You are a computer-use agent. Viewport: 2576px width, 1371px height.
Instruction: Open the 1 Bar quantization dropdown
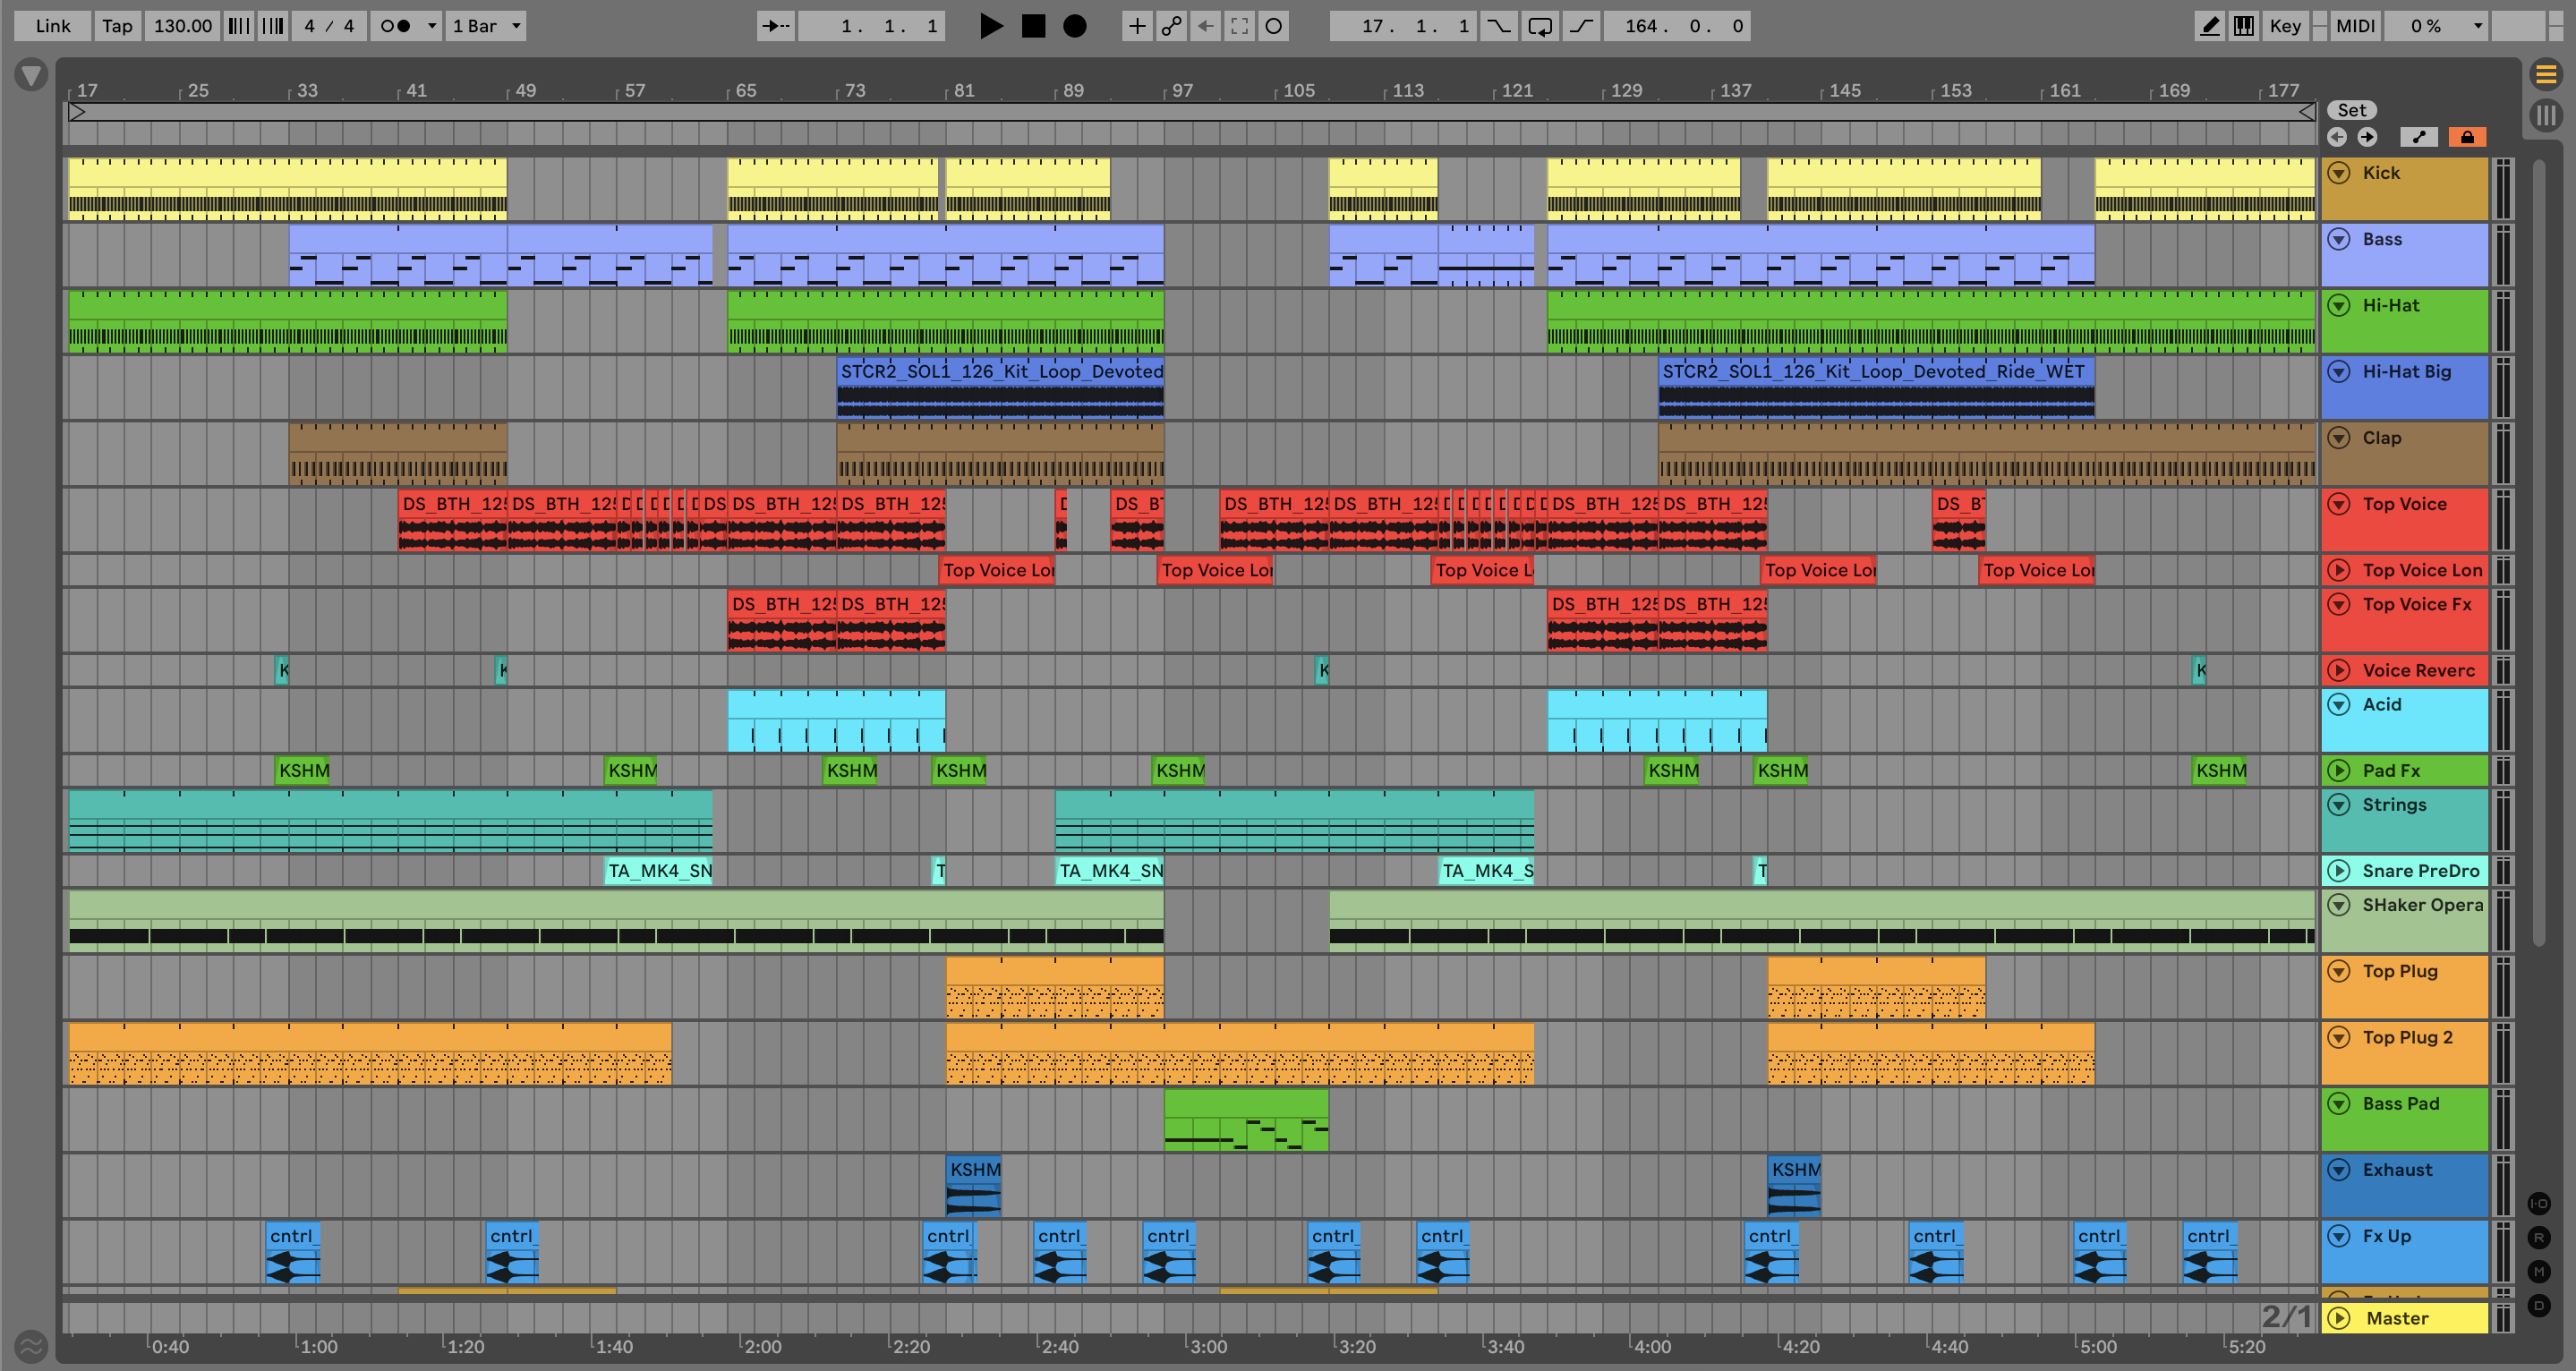(486, 26)
